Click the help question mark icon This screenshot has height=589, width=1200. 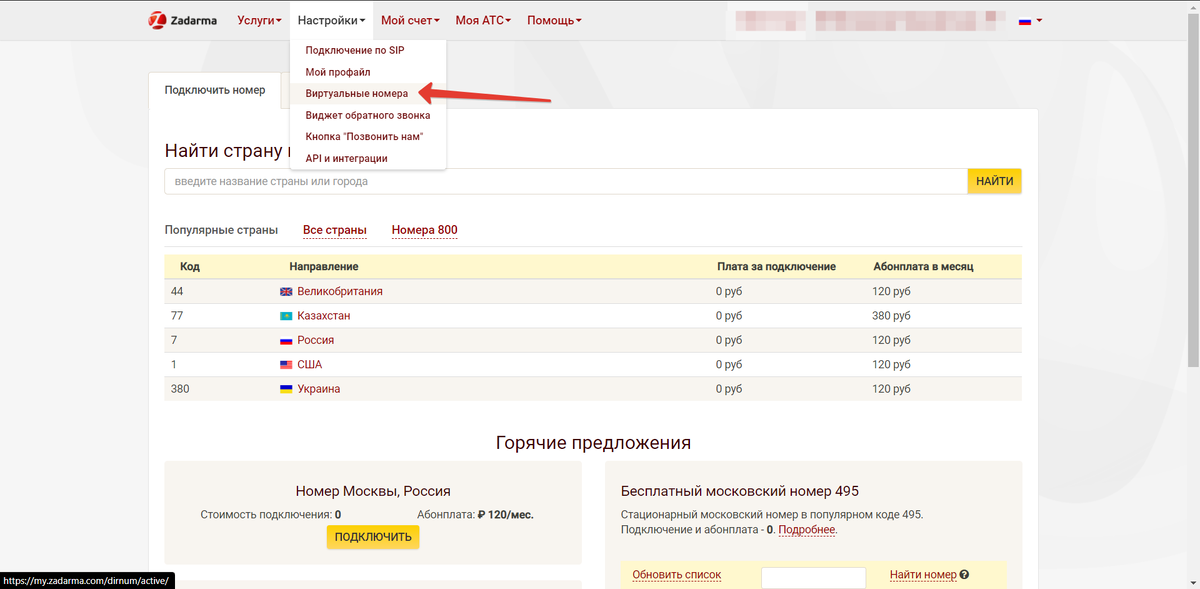965,575
